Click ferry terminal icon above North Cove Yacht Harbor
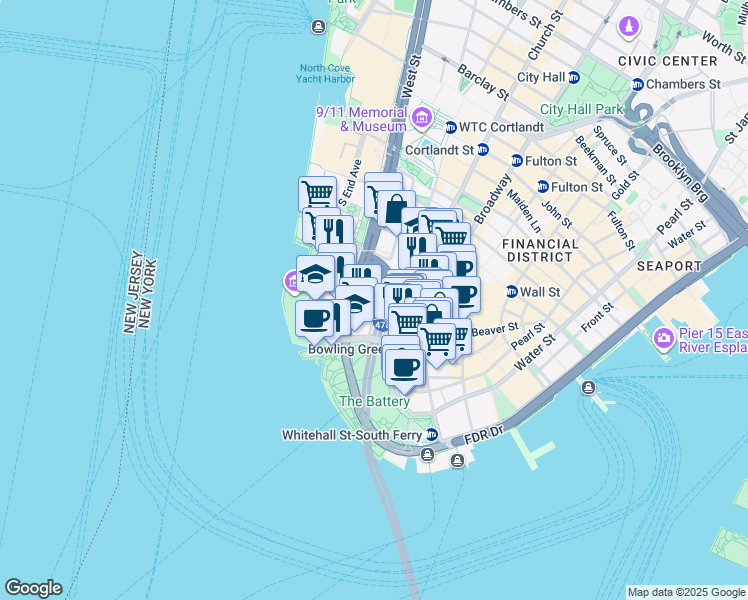Image resolution: width=748 pixels, height=600 pixels. pyautogui.click(x=318, y=27)
